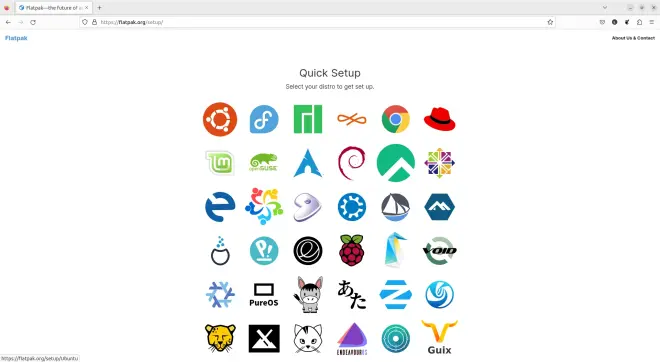660x362 pixels.
Task: Choose the Red Hat fedora logo
Action: [439, 119]
